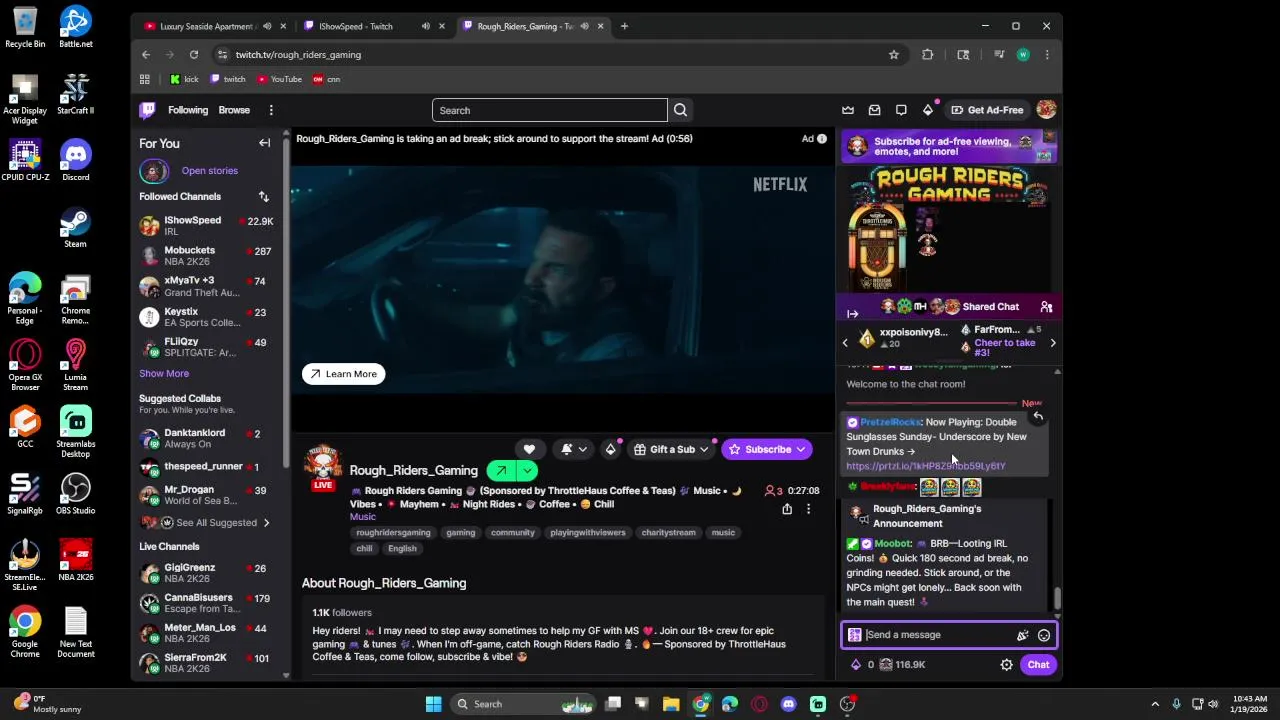The height and width of the screenshot is (720, 1280).
Task: Open chat settings gear icon
Action: click(x=1007, y=665)
